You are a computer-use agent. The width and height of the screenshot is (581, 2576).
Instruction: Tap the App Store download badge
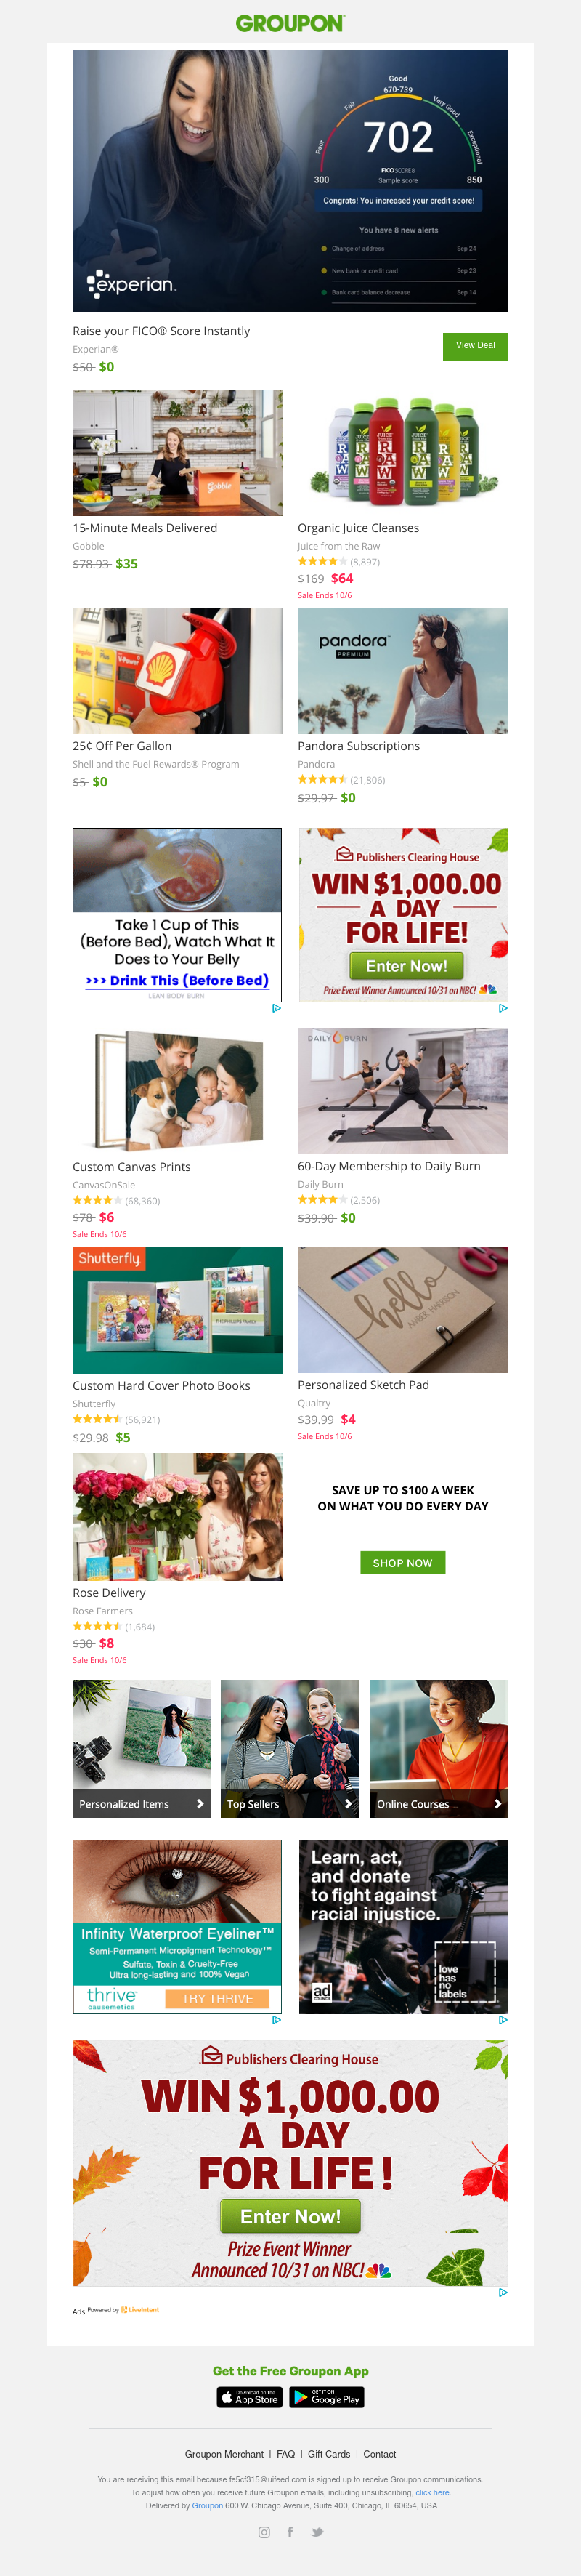coord(250,2397)
